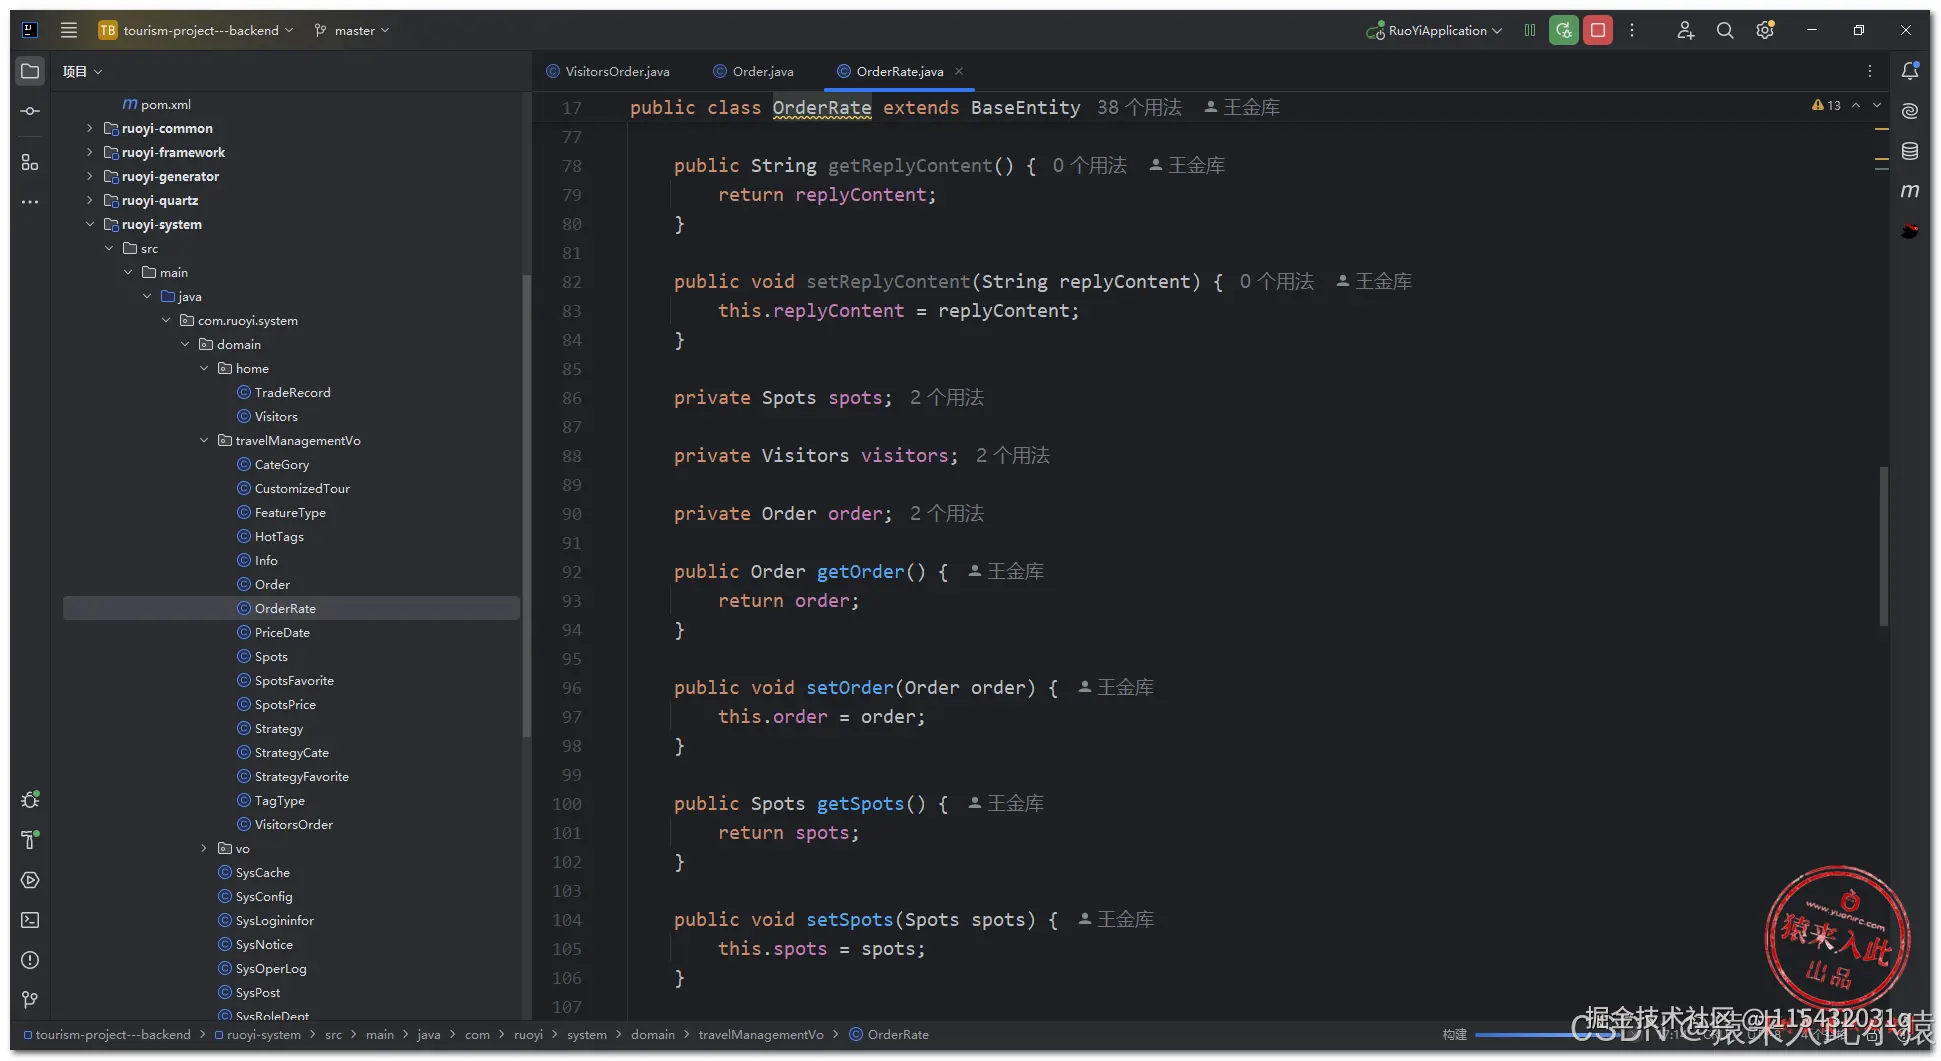The height and width of the screenshot is (1061, 1941).
Task: Jump to previous highlighted problem
Action: pos(1856,105)
